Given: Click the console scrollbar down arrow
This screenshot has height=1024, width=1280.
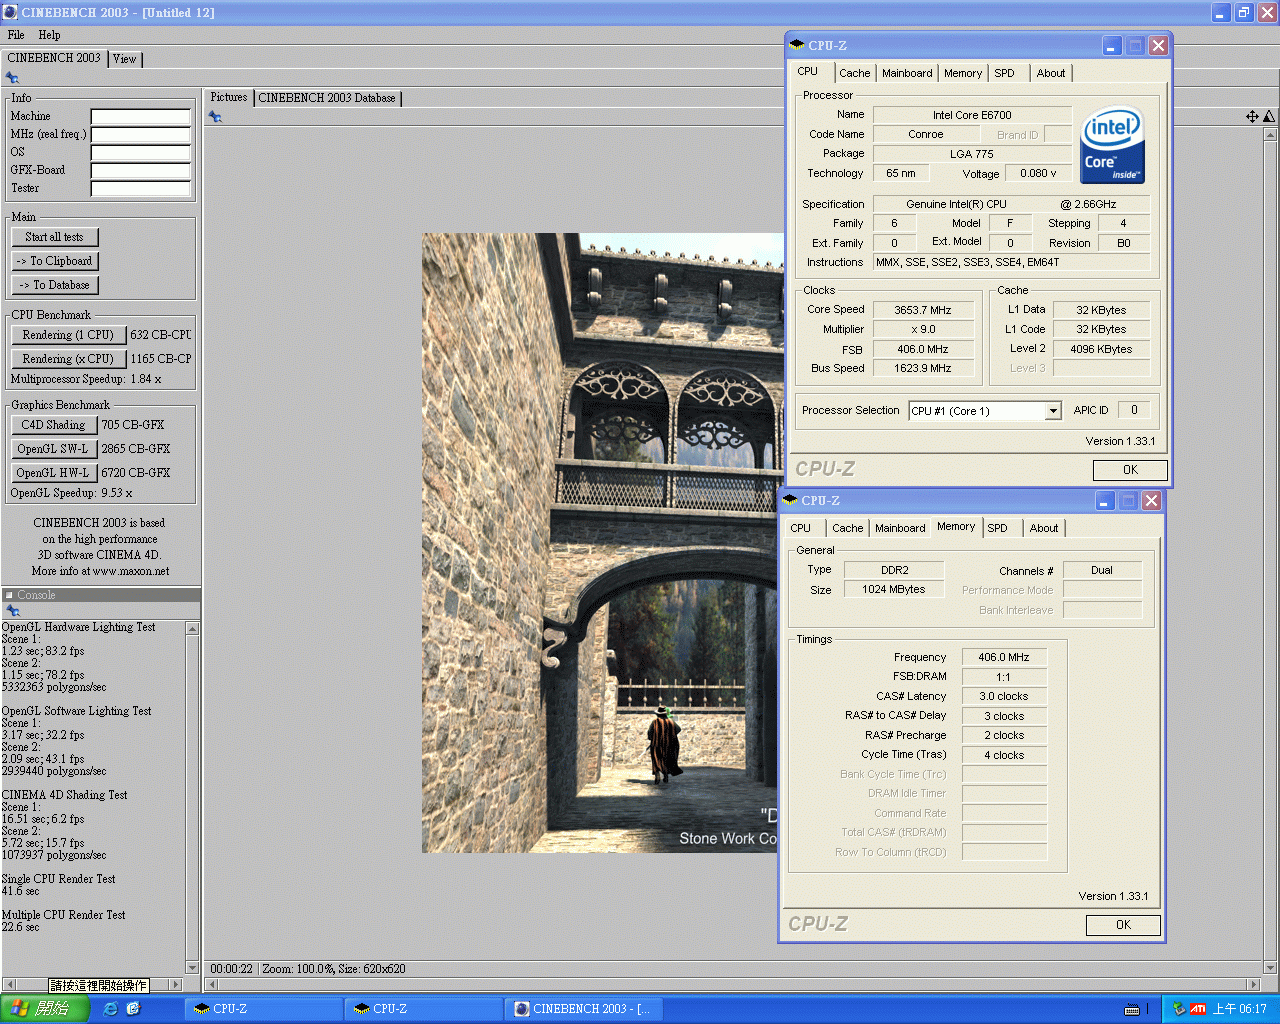Looking at the screenshot, I should pos(192,968).
